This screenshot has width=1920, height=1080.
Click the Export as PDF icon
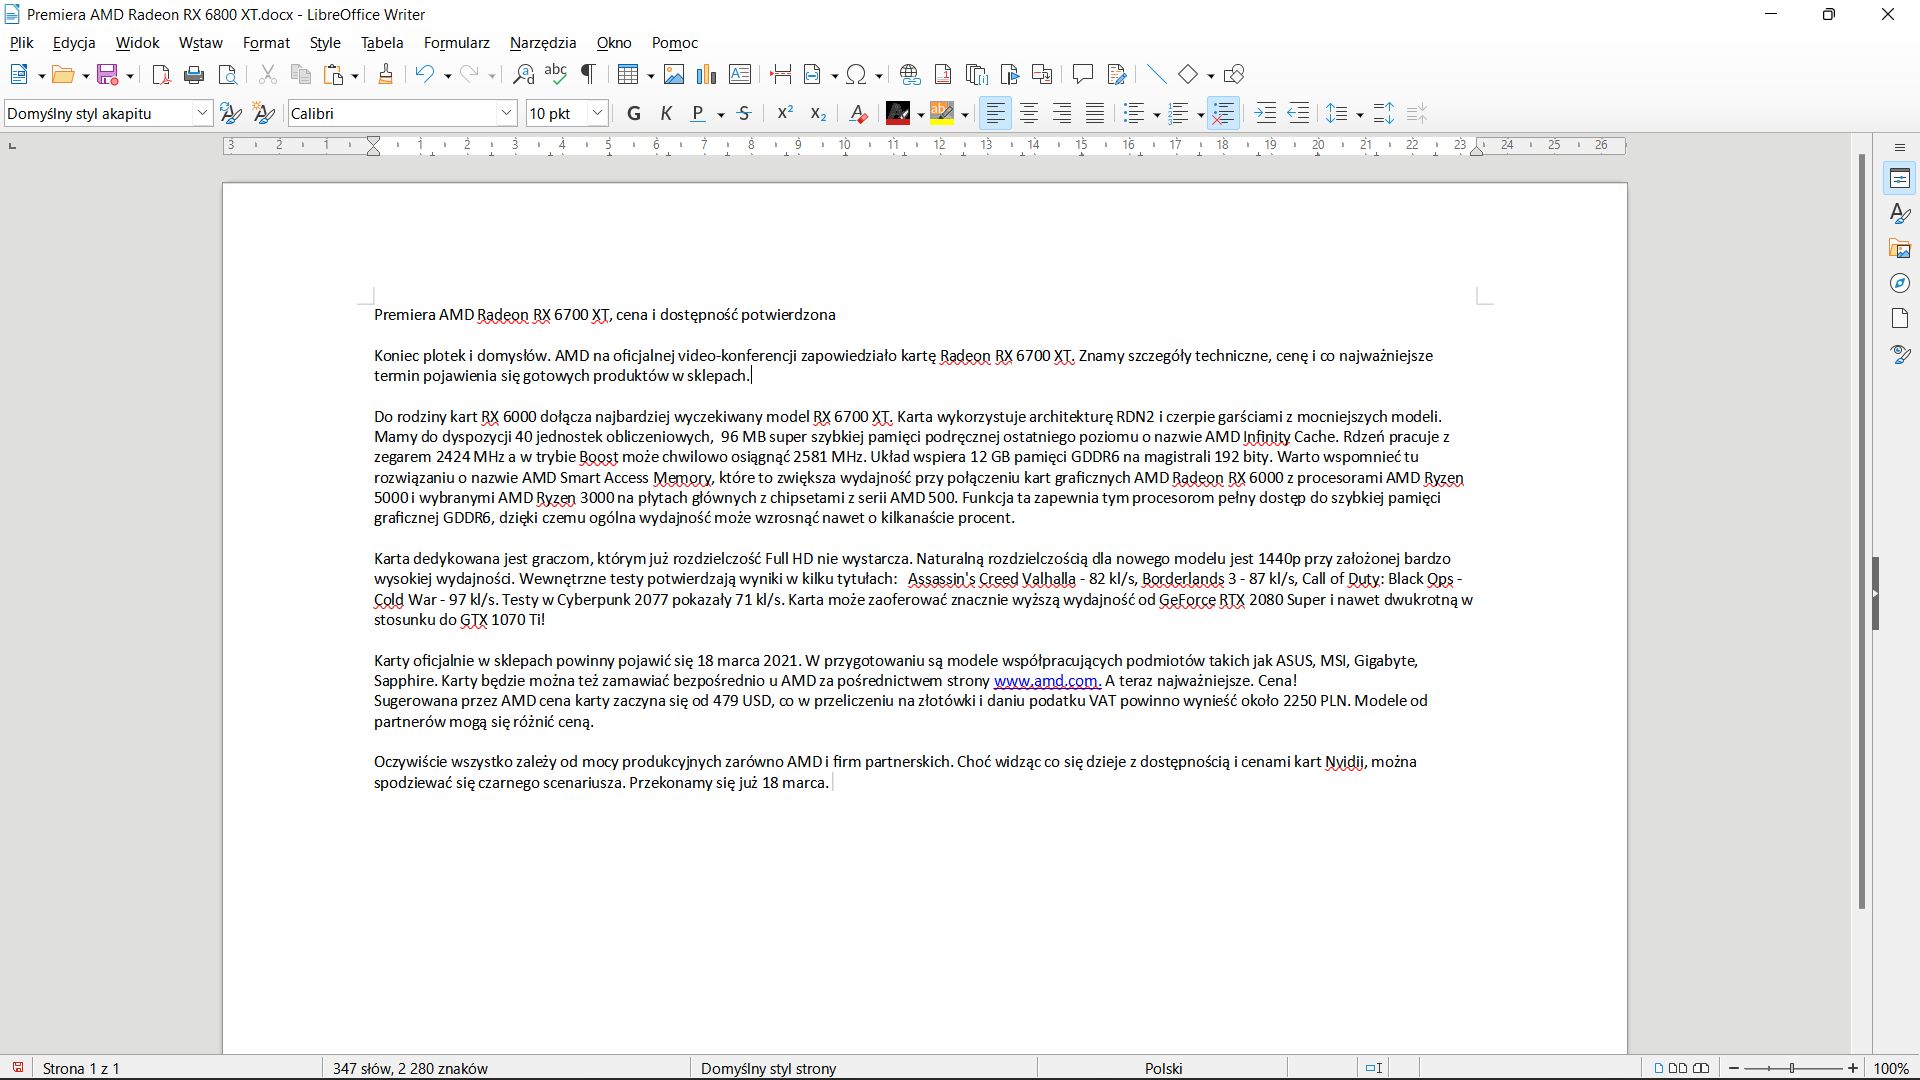pos(161,75)
